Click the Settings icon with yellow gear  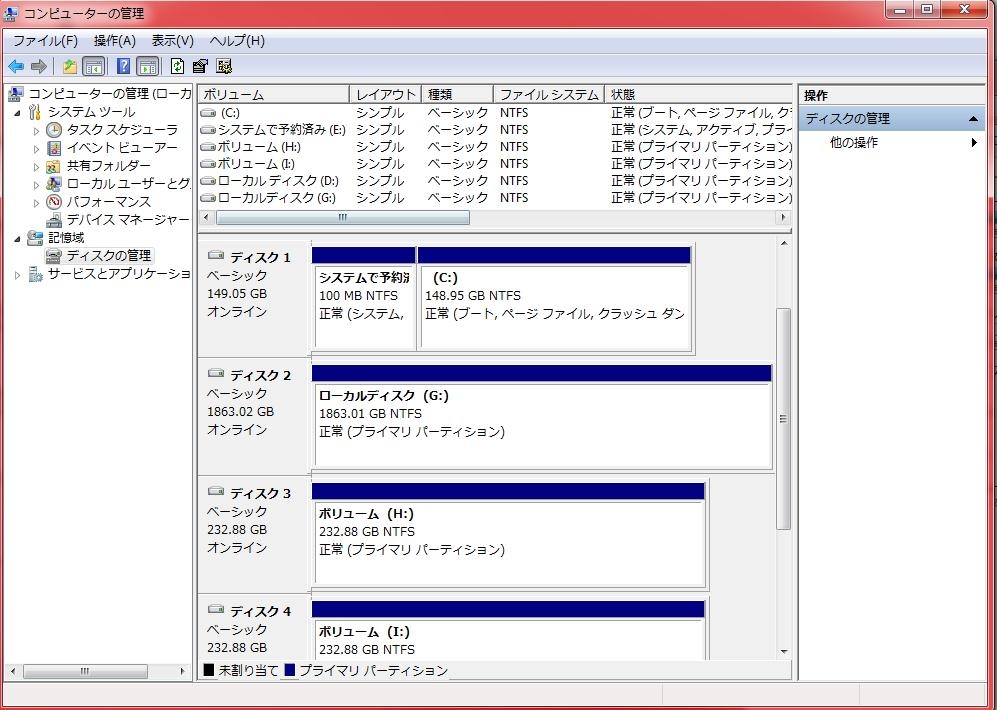[224, 66]
